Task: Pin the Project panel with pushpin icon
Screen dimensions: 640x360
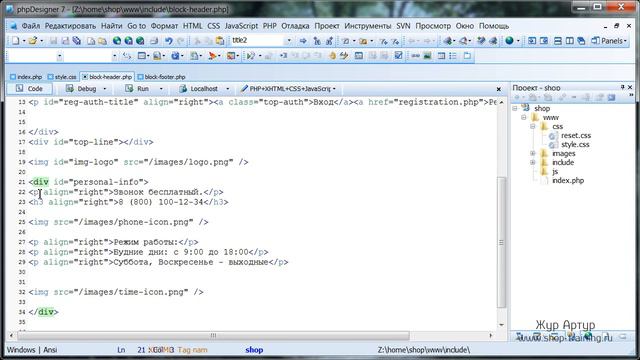Action: (622, 87)
